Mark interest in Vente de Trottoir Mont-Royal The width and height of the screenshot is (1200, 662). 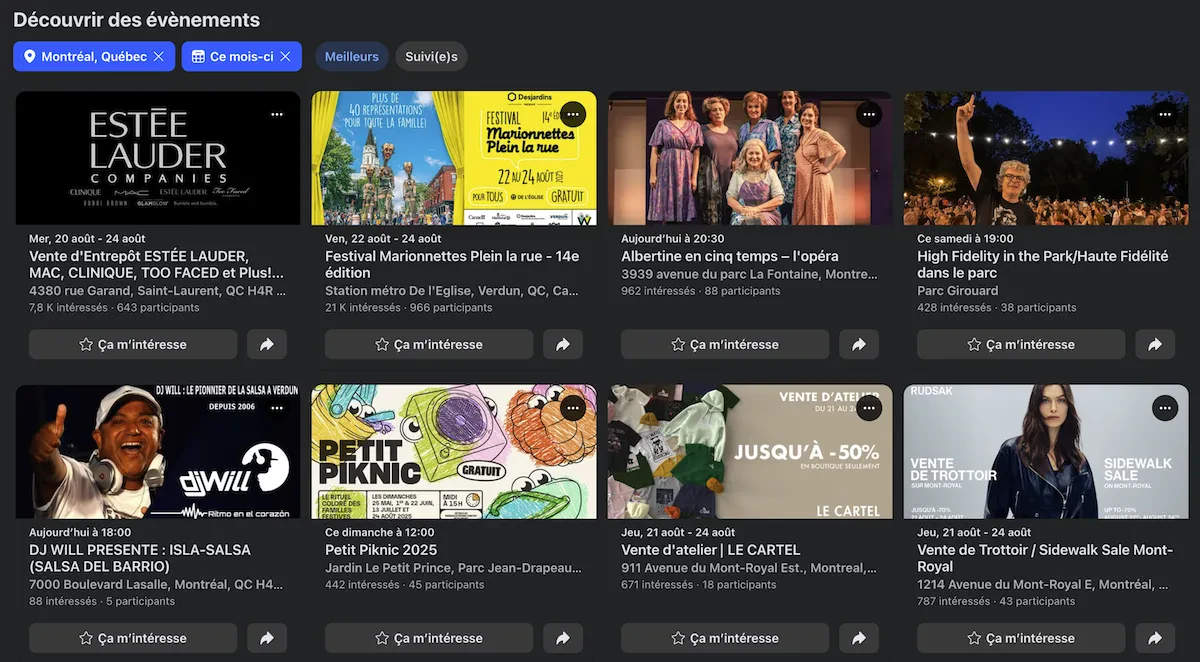1021,638
